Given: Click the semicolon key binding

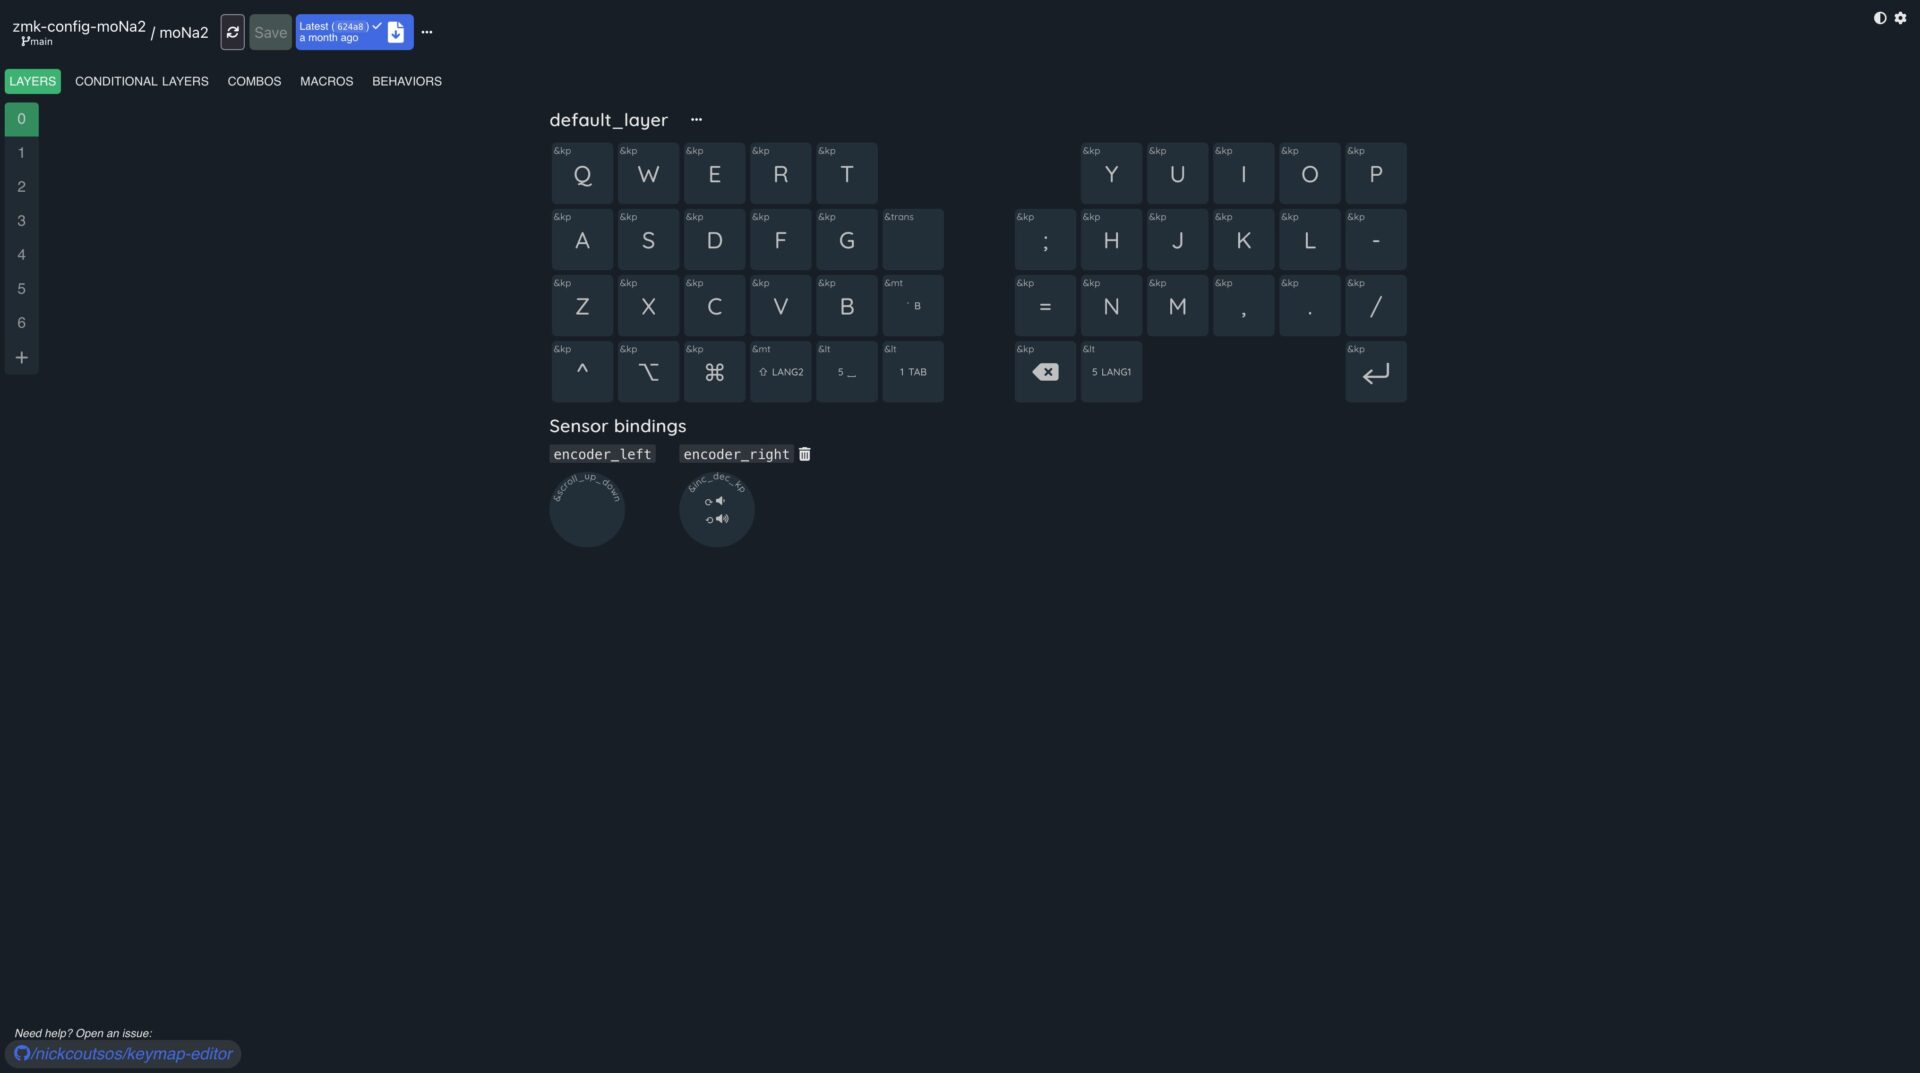Looking at the screenshot, I should point(1045,240).
